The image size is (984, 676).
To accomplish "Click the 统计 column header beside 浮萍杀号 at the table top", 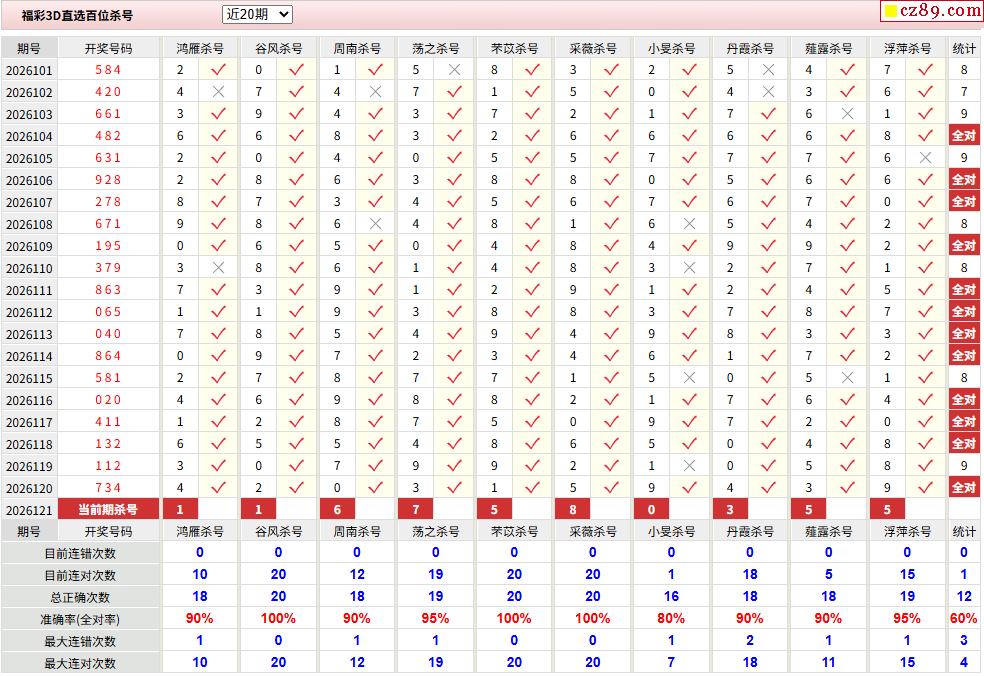I will (964, 48).
